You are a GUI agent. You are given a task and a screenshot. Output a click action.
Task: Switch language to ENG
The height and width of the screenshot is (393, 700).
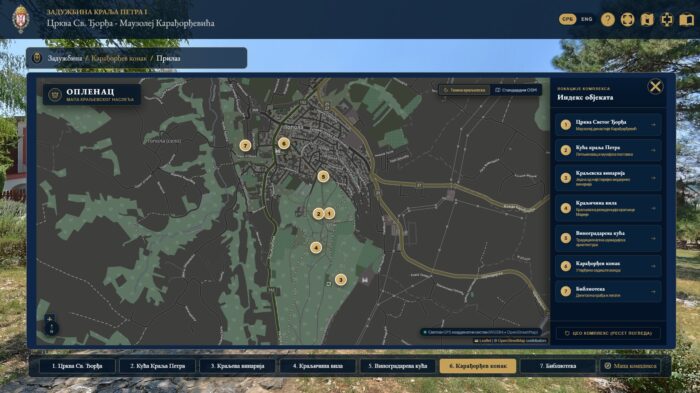tap(587, 19)
